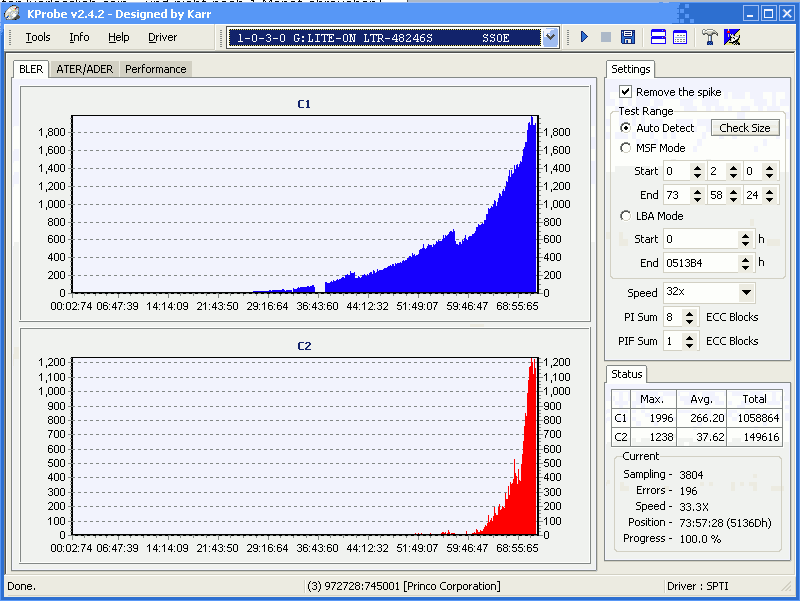Click the rightmost chart toolbar icon
This screenshot has width=800, height=601.
[x=732, y=37]
